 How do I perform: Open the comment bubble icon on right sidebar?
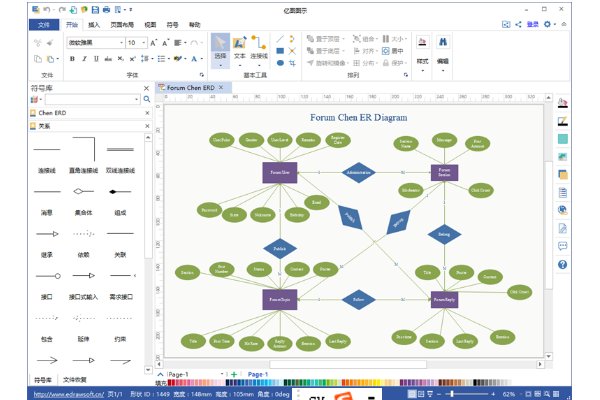(562, 246)
